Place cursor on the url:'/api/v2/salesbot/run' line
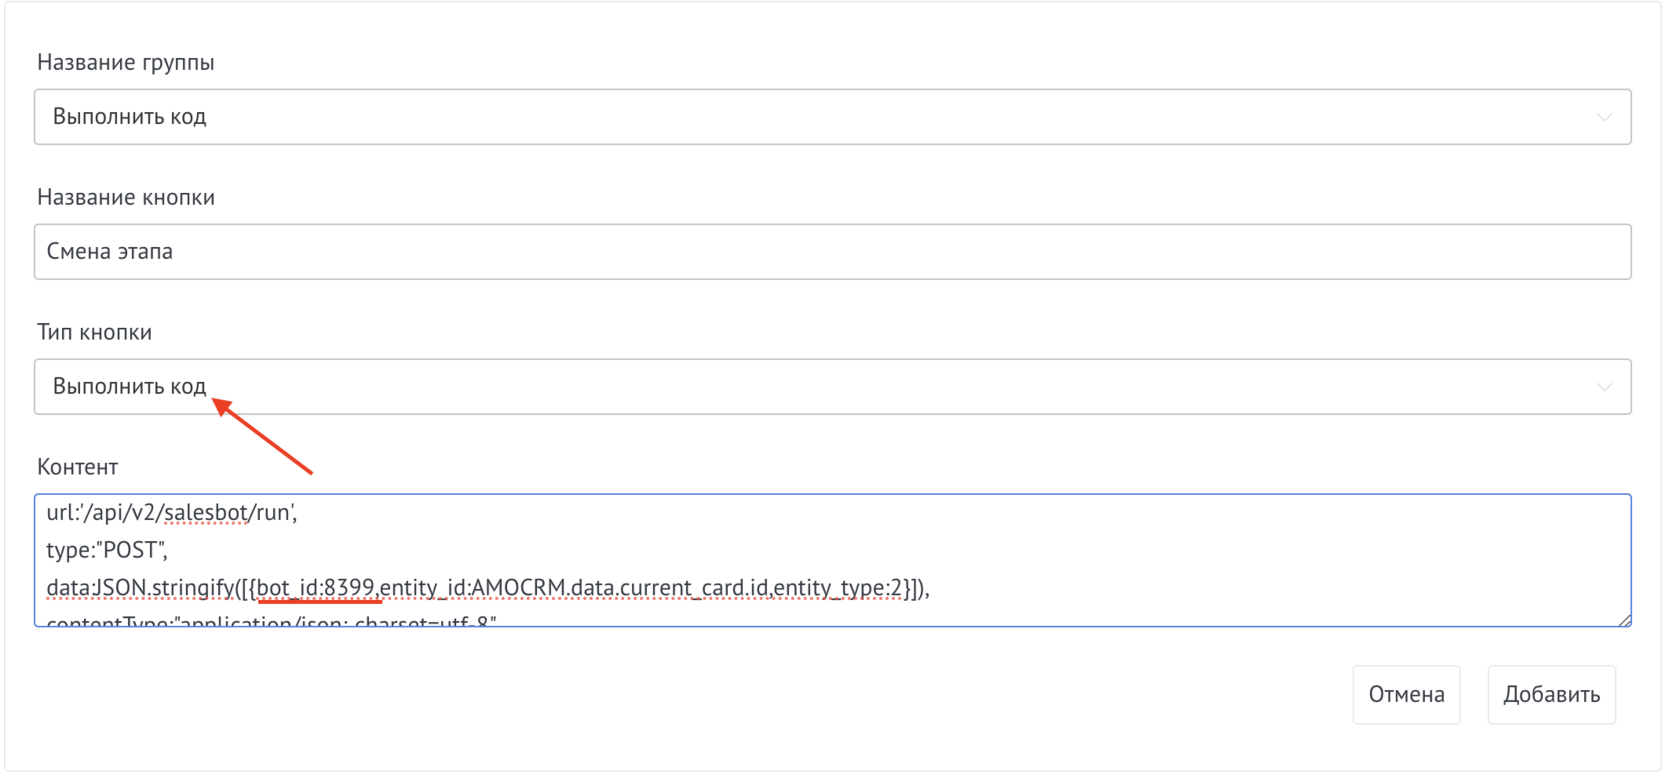The image size is (1680, 778). coord(172,513)
